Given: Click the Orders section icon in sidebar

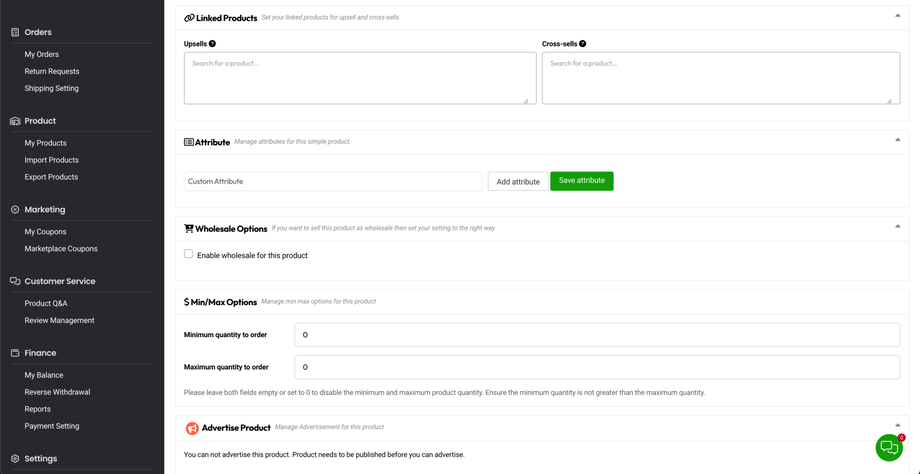Looking at the screenshot, I should click(15, 32).
